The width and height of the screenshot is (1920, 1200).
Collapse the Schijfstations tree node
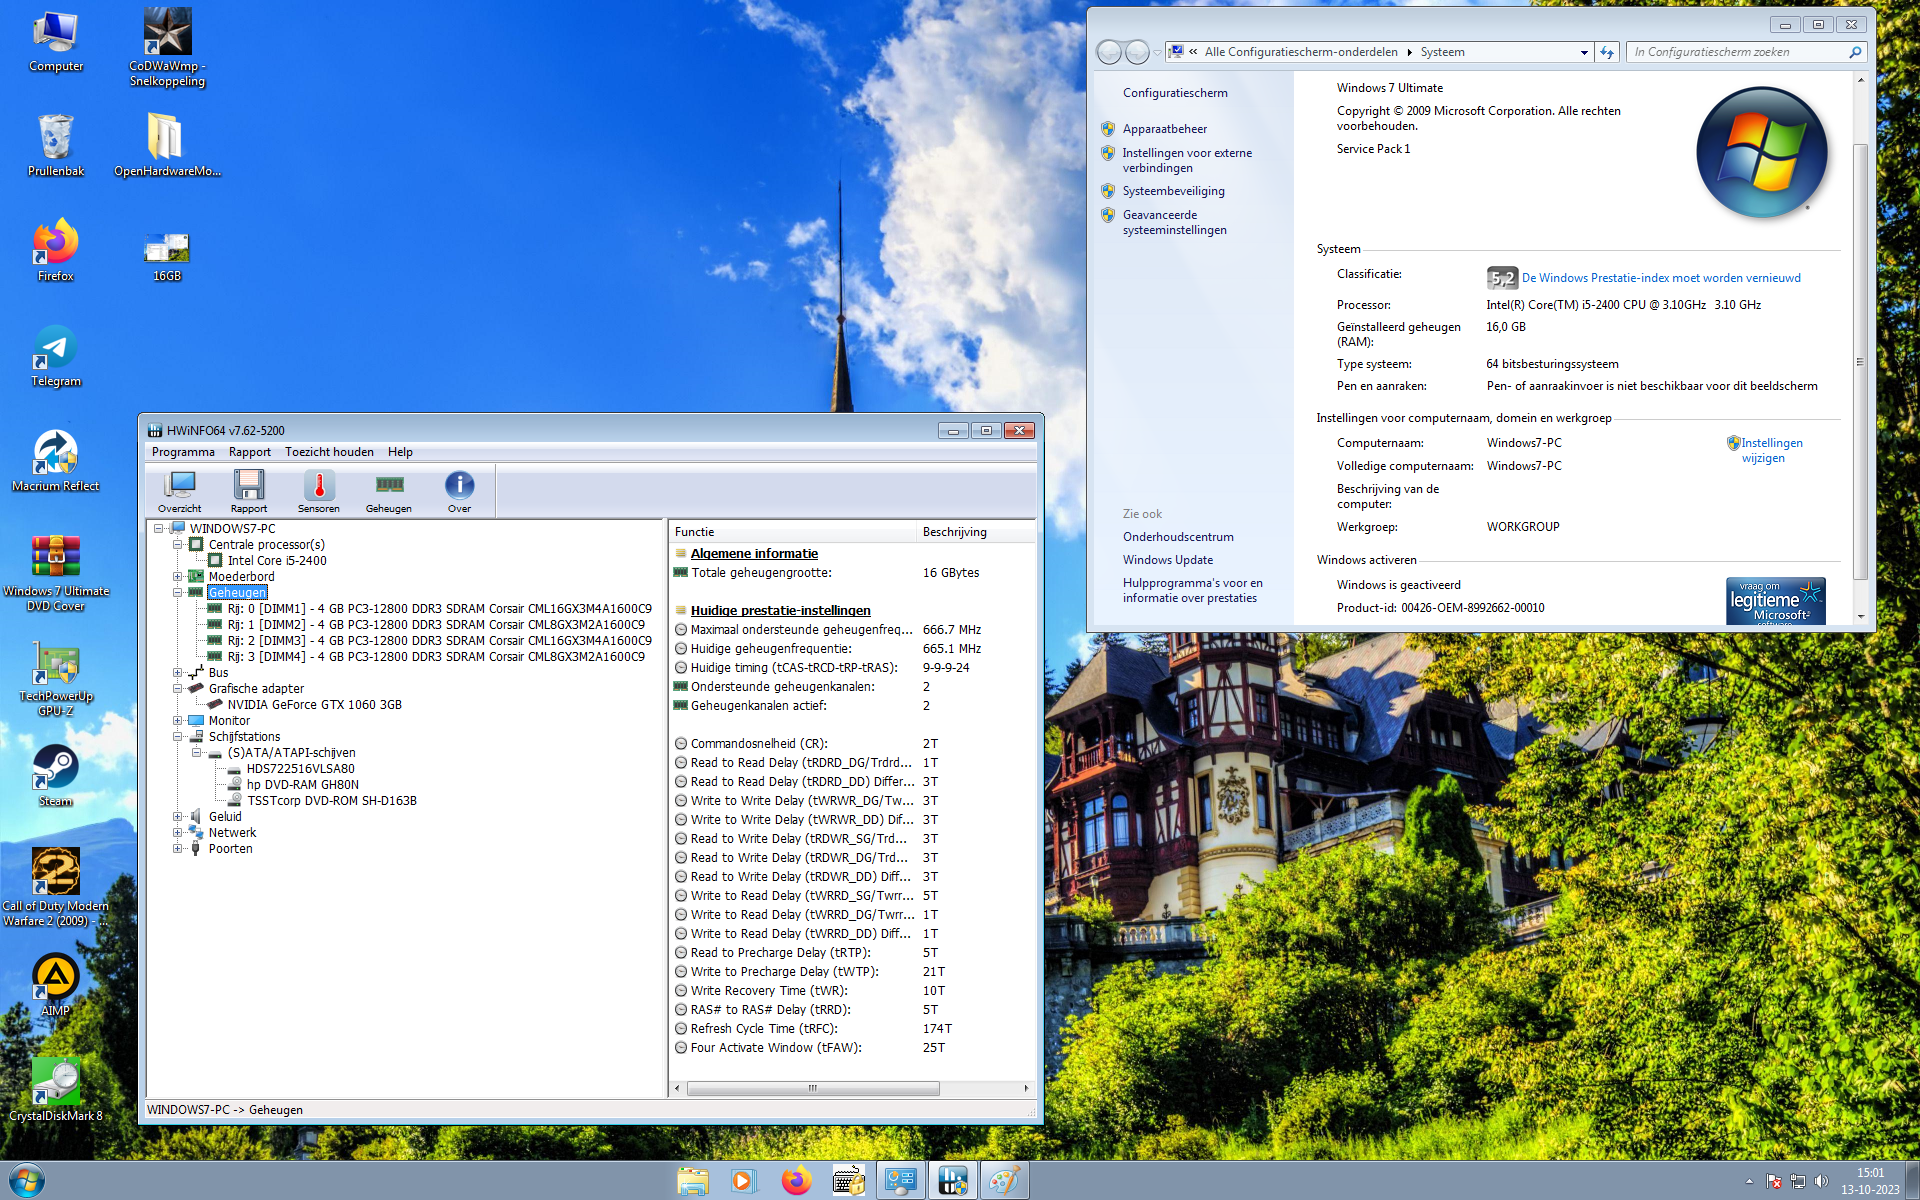tap(177, 737)
